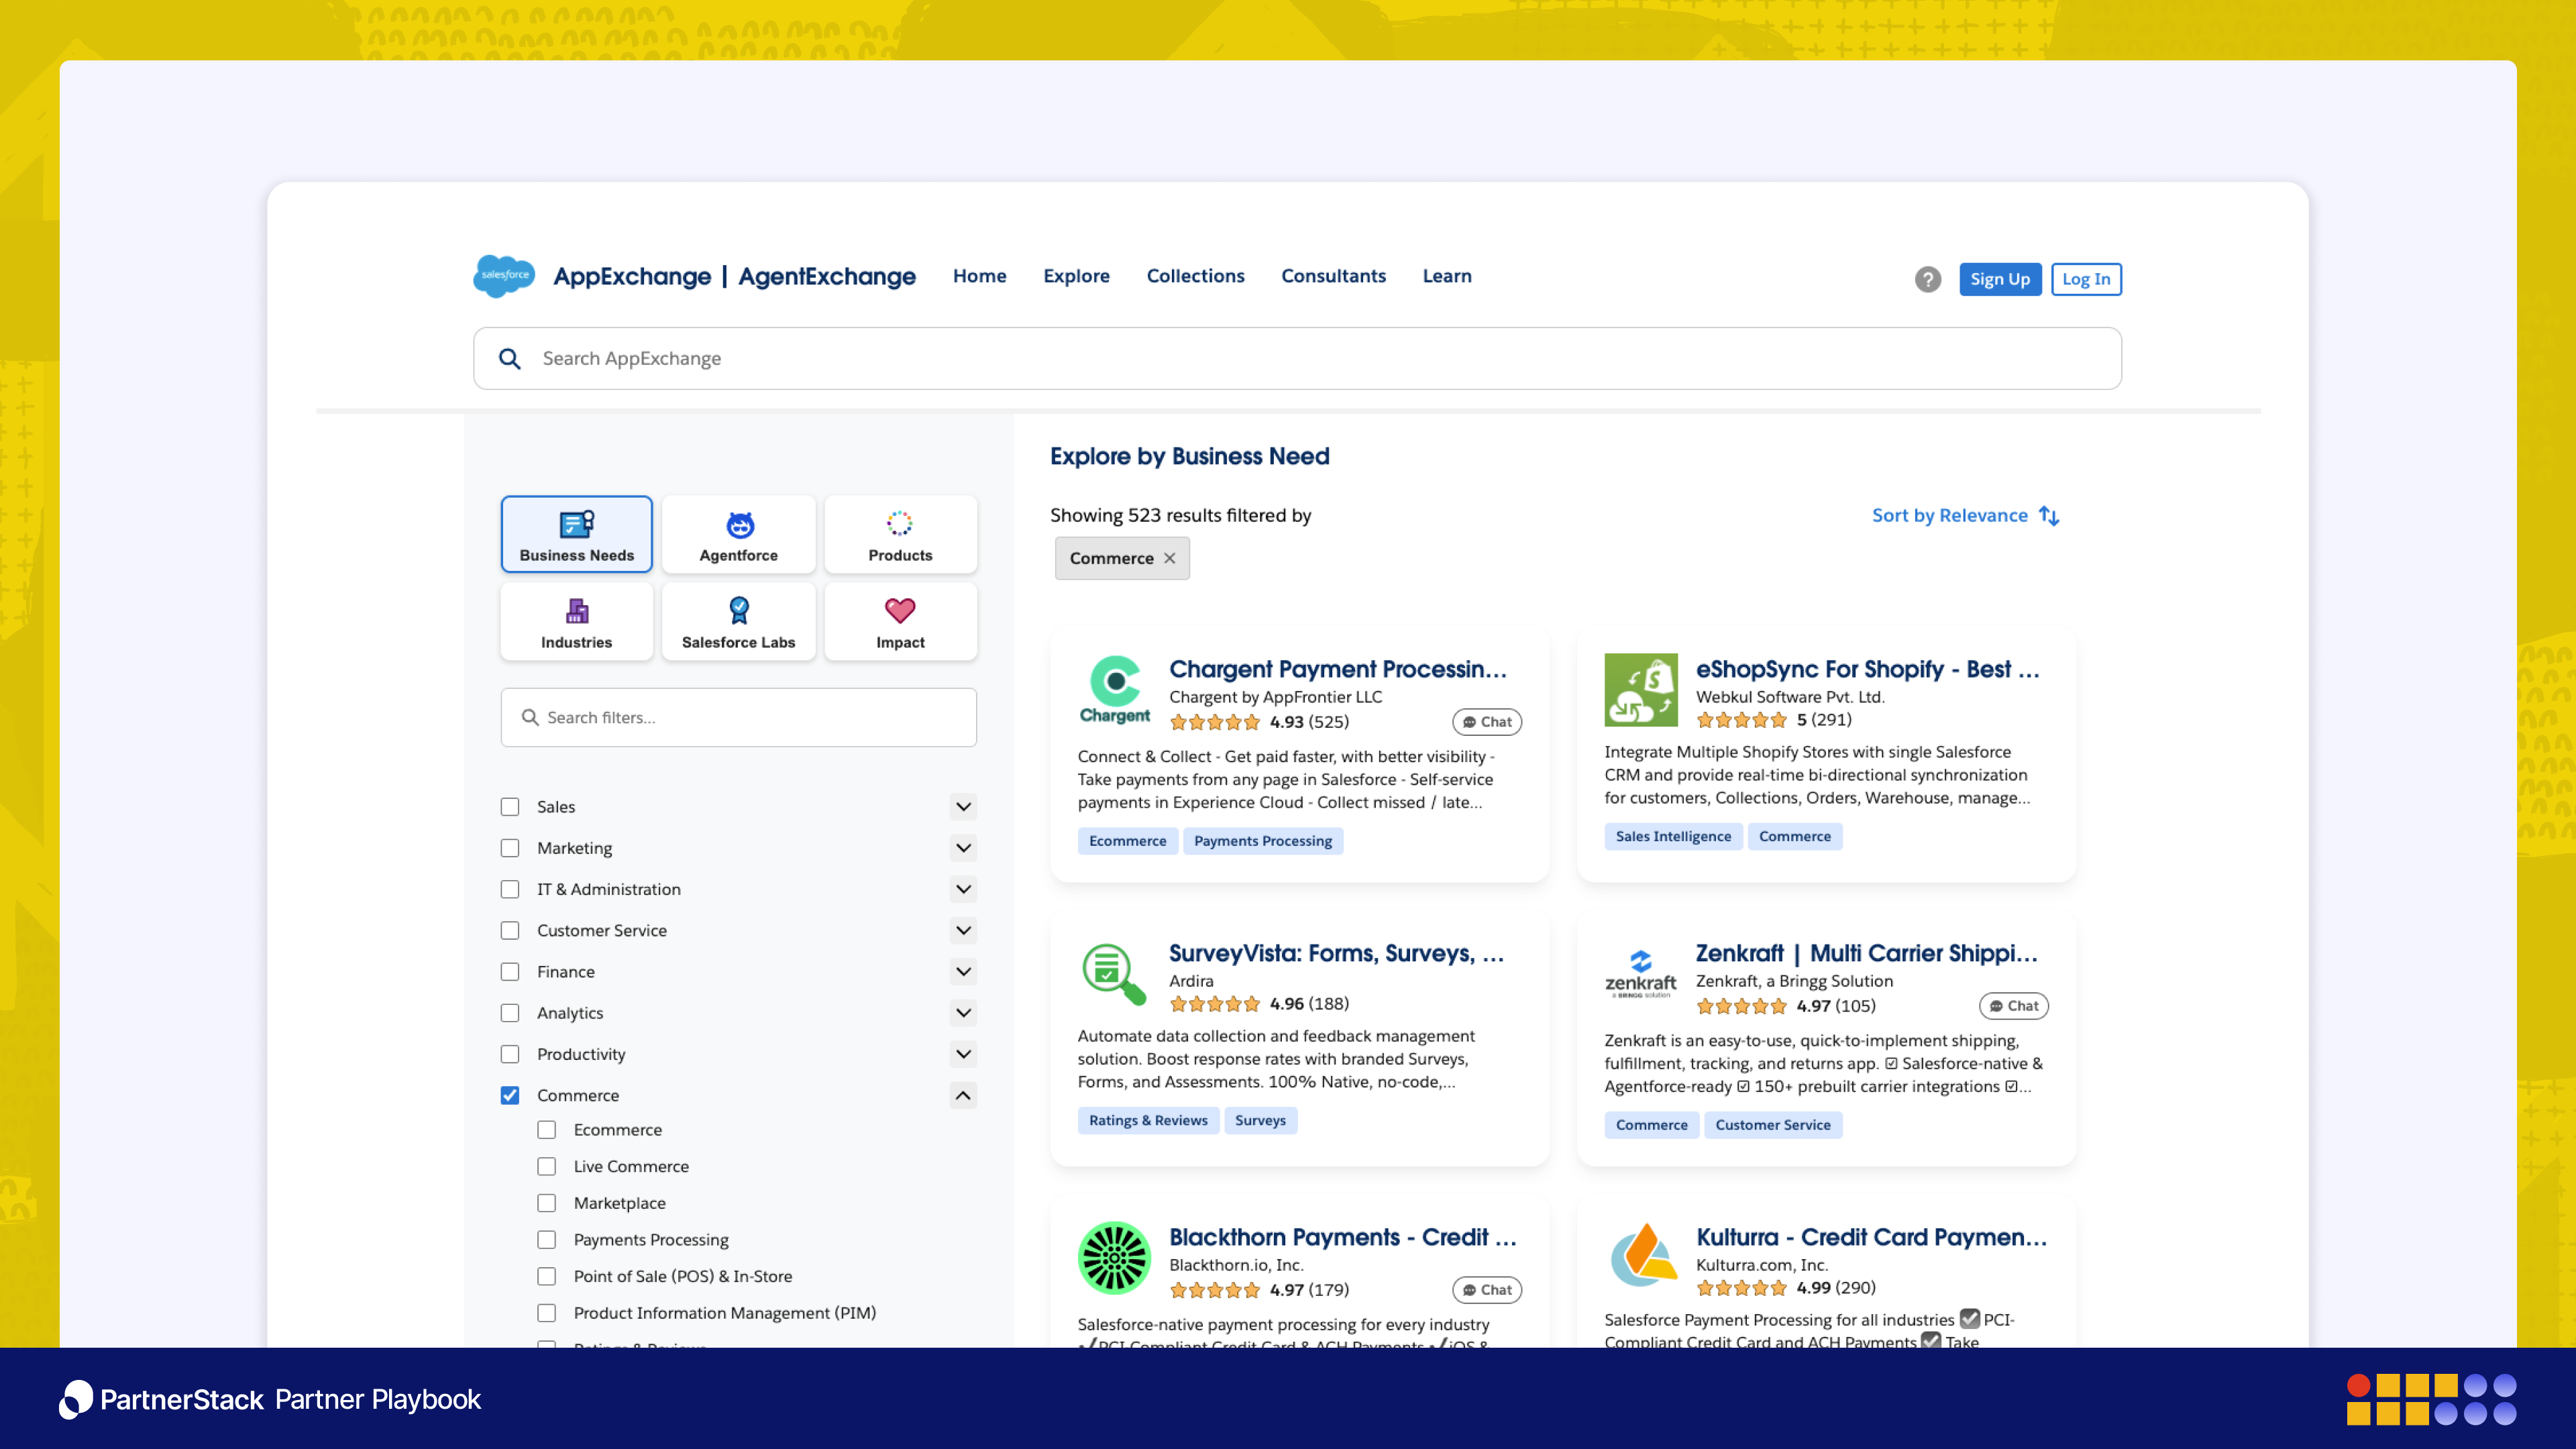The image size is (2576, 1449).
Task: Go to the Home nav item
Action: pyautogui.click(x=979, y=276)
